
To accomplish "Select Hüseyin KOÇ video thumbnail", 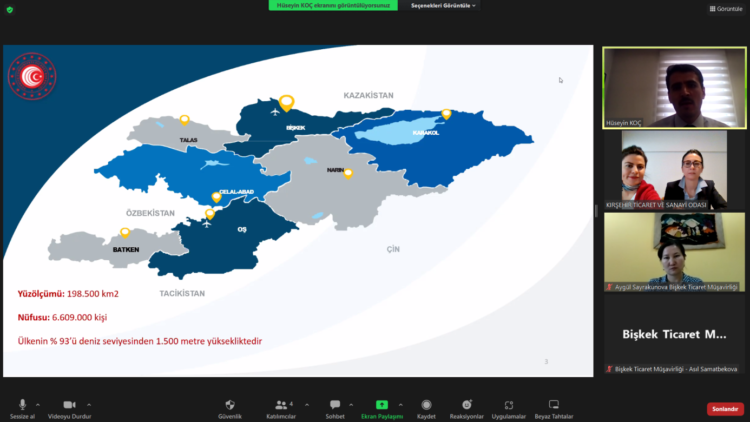I will pos(674,88).
